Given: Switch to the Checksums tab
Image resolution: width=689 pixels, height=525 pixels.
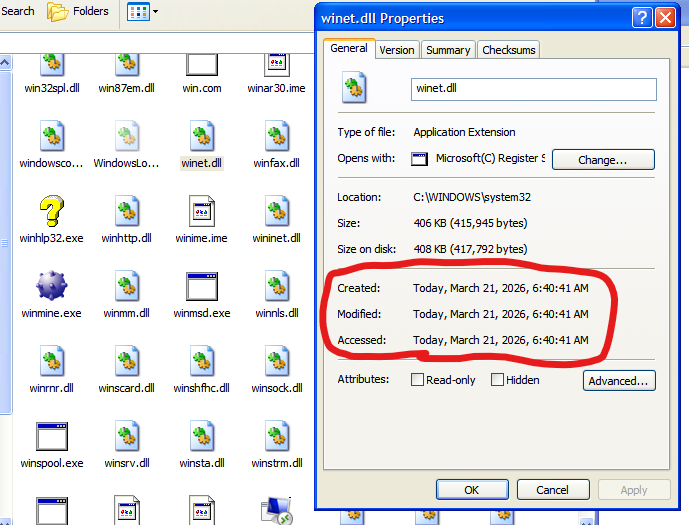Looking at the screenshot, I should [x=508, y=50].
